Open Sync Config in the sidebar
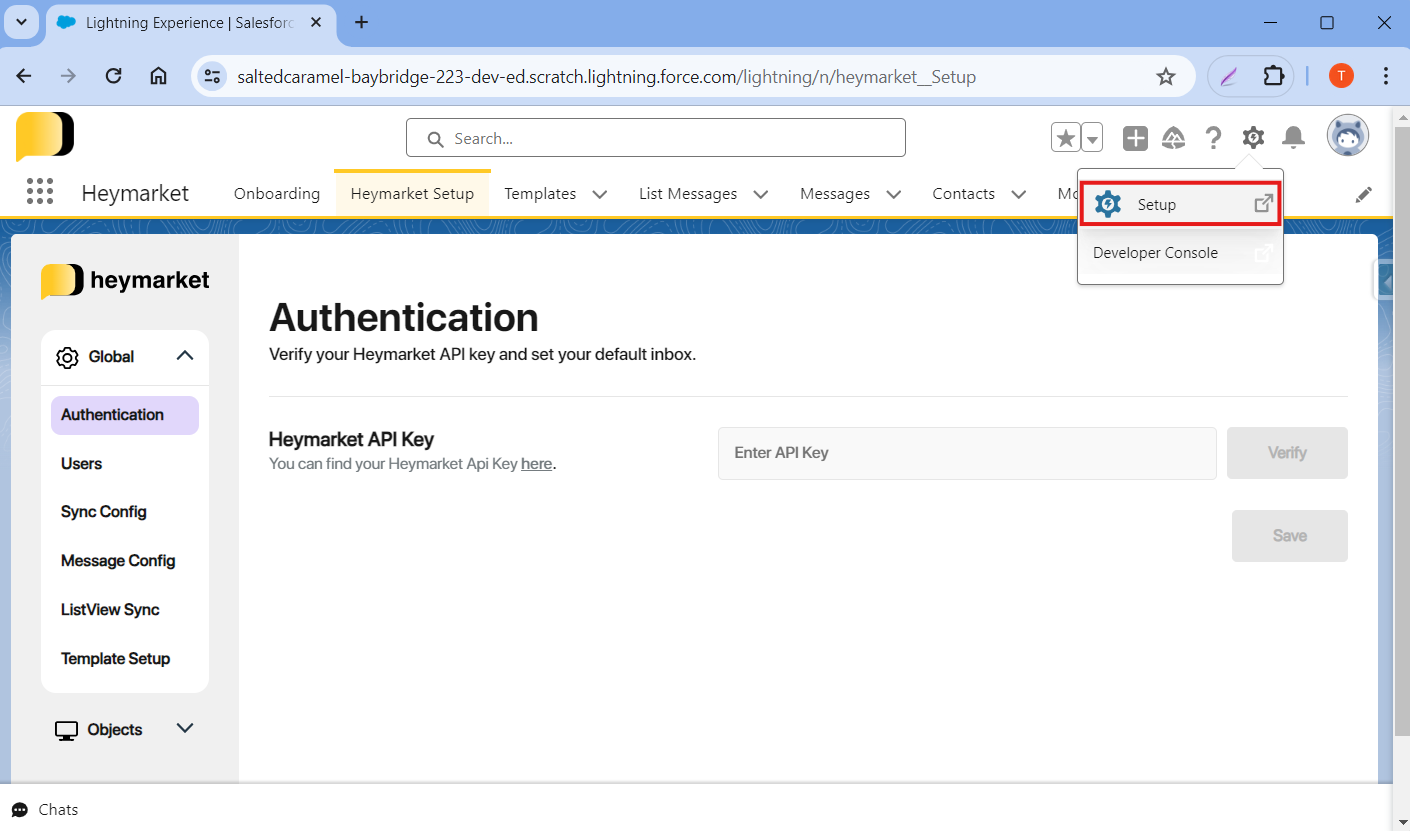 pos(104,512)
